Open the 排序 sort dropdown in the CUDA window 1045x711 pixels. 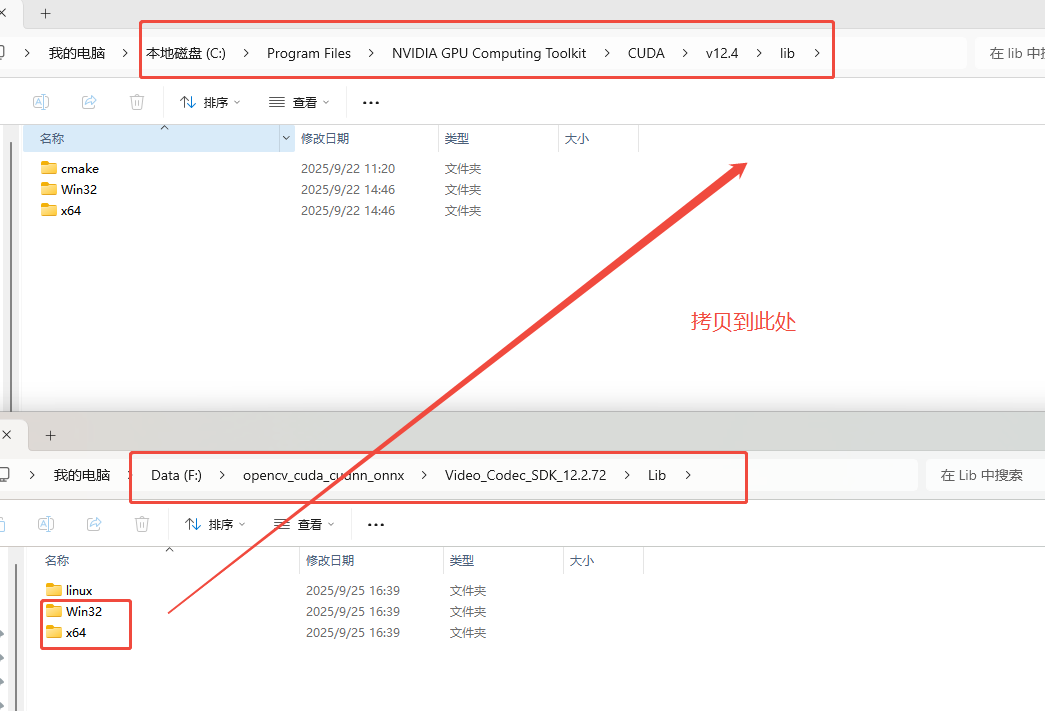tap(210, 102)
